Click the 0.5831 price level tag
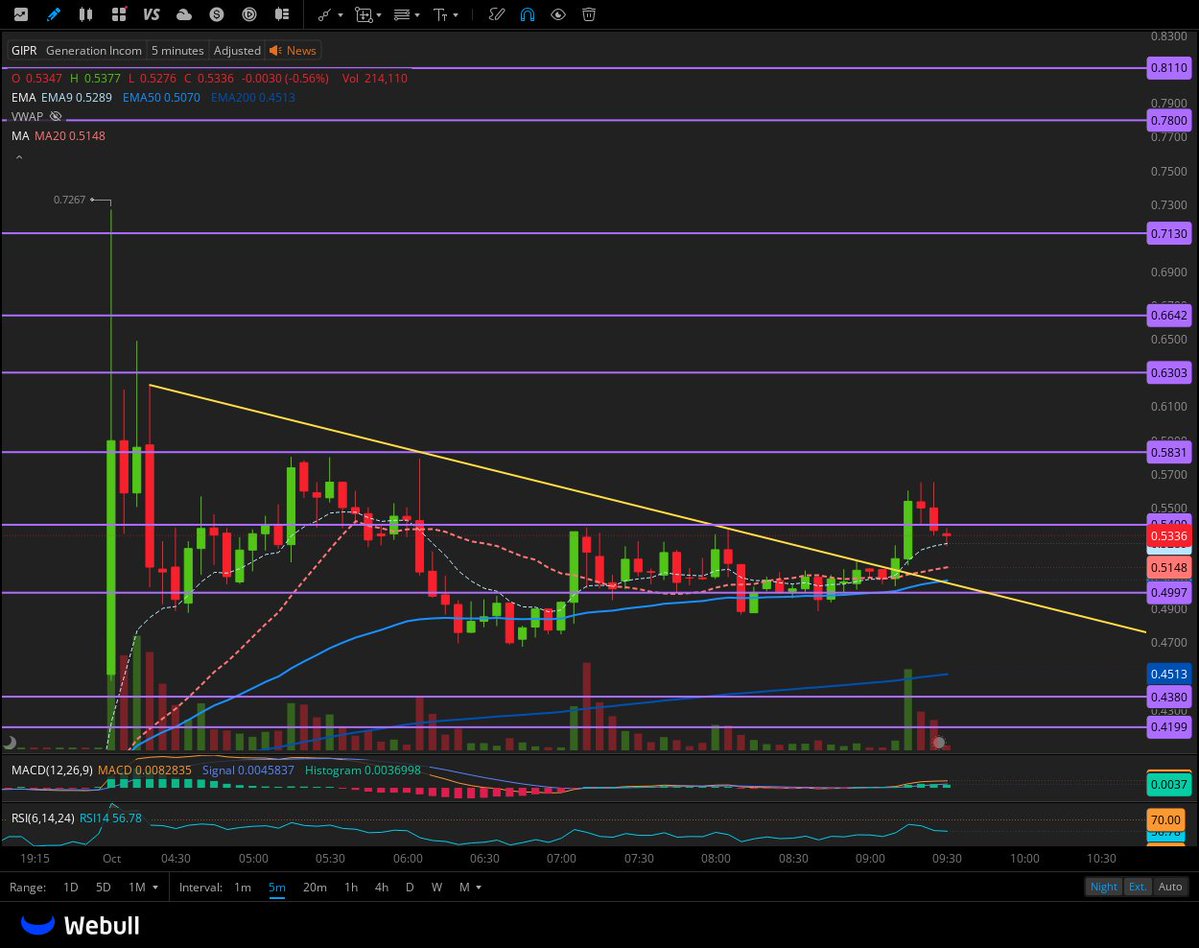Viewport: 1199px width, 948px height. 1169,452
